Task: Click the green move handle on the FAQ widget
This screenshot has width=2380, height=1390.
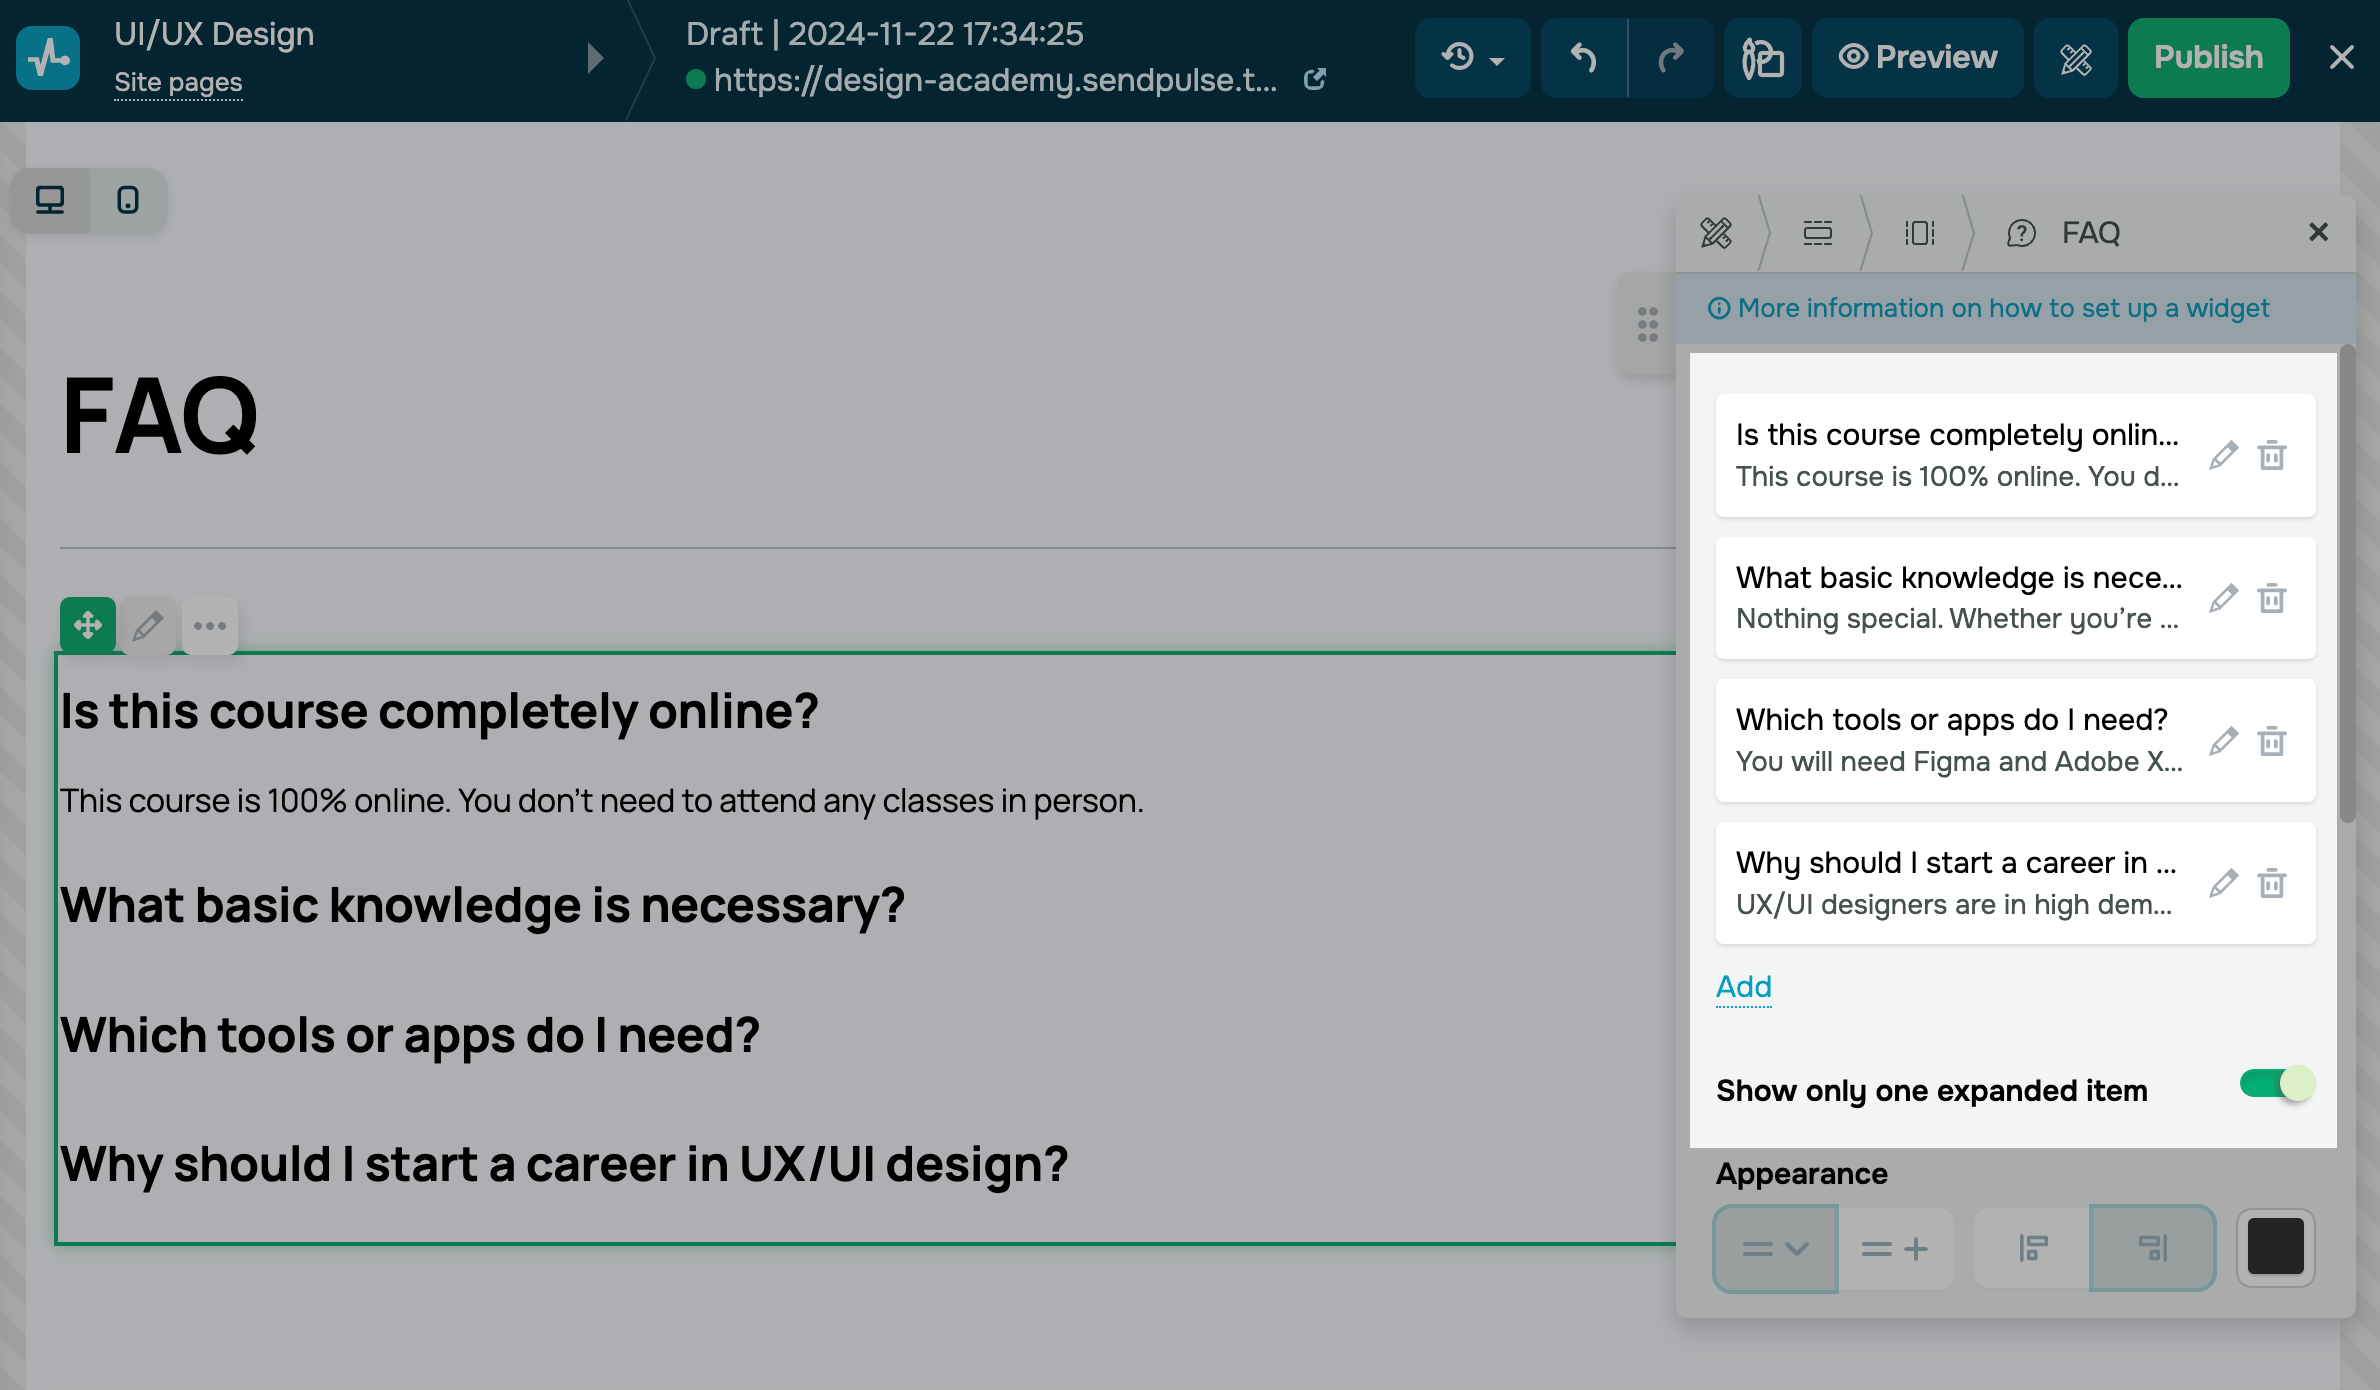Action: [88, 626]
